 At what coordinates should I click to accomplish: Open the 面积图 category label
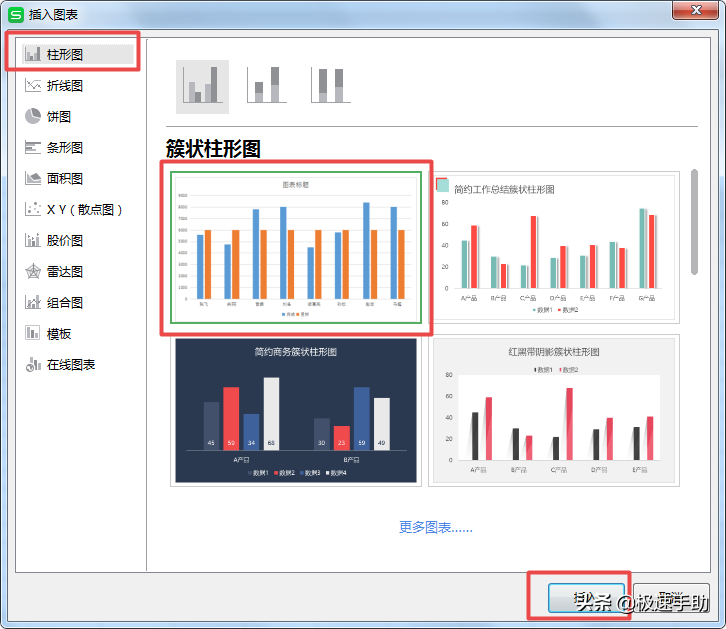coord(65,179)
